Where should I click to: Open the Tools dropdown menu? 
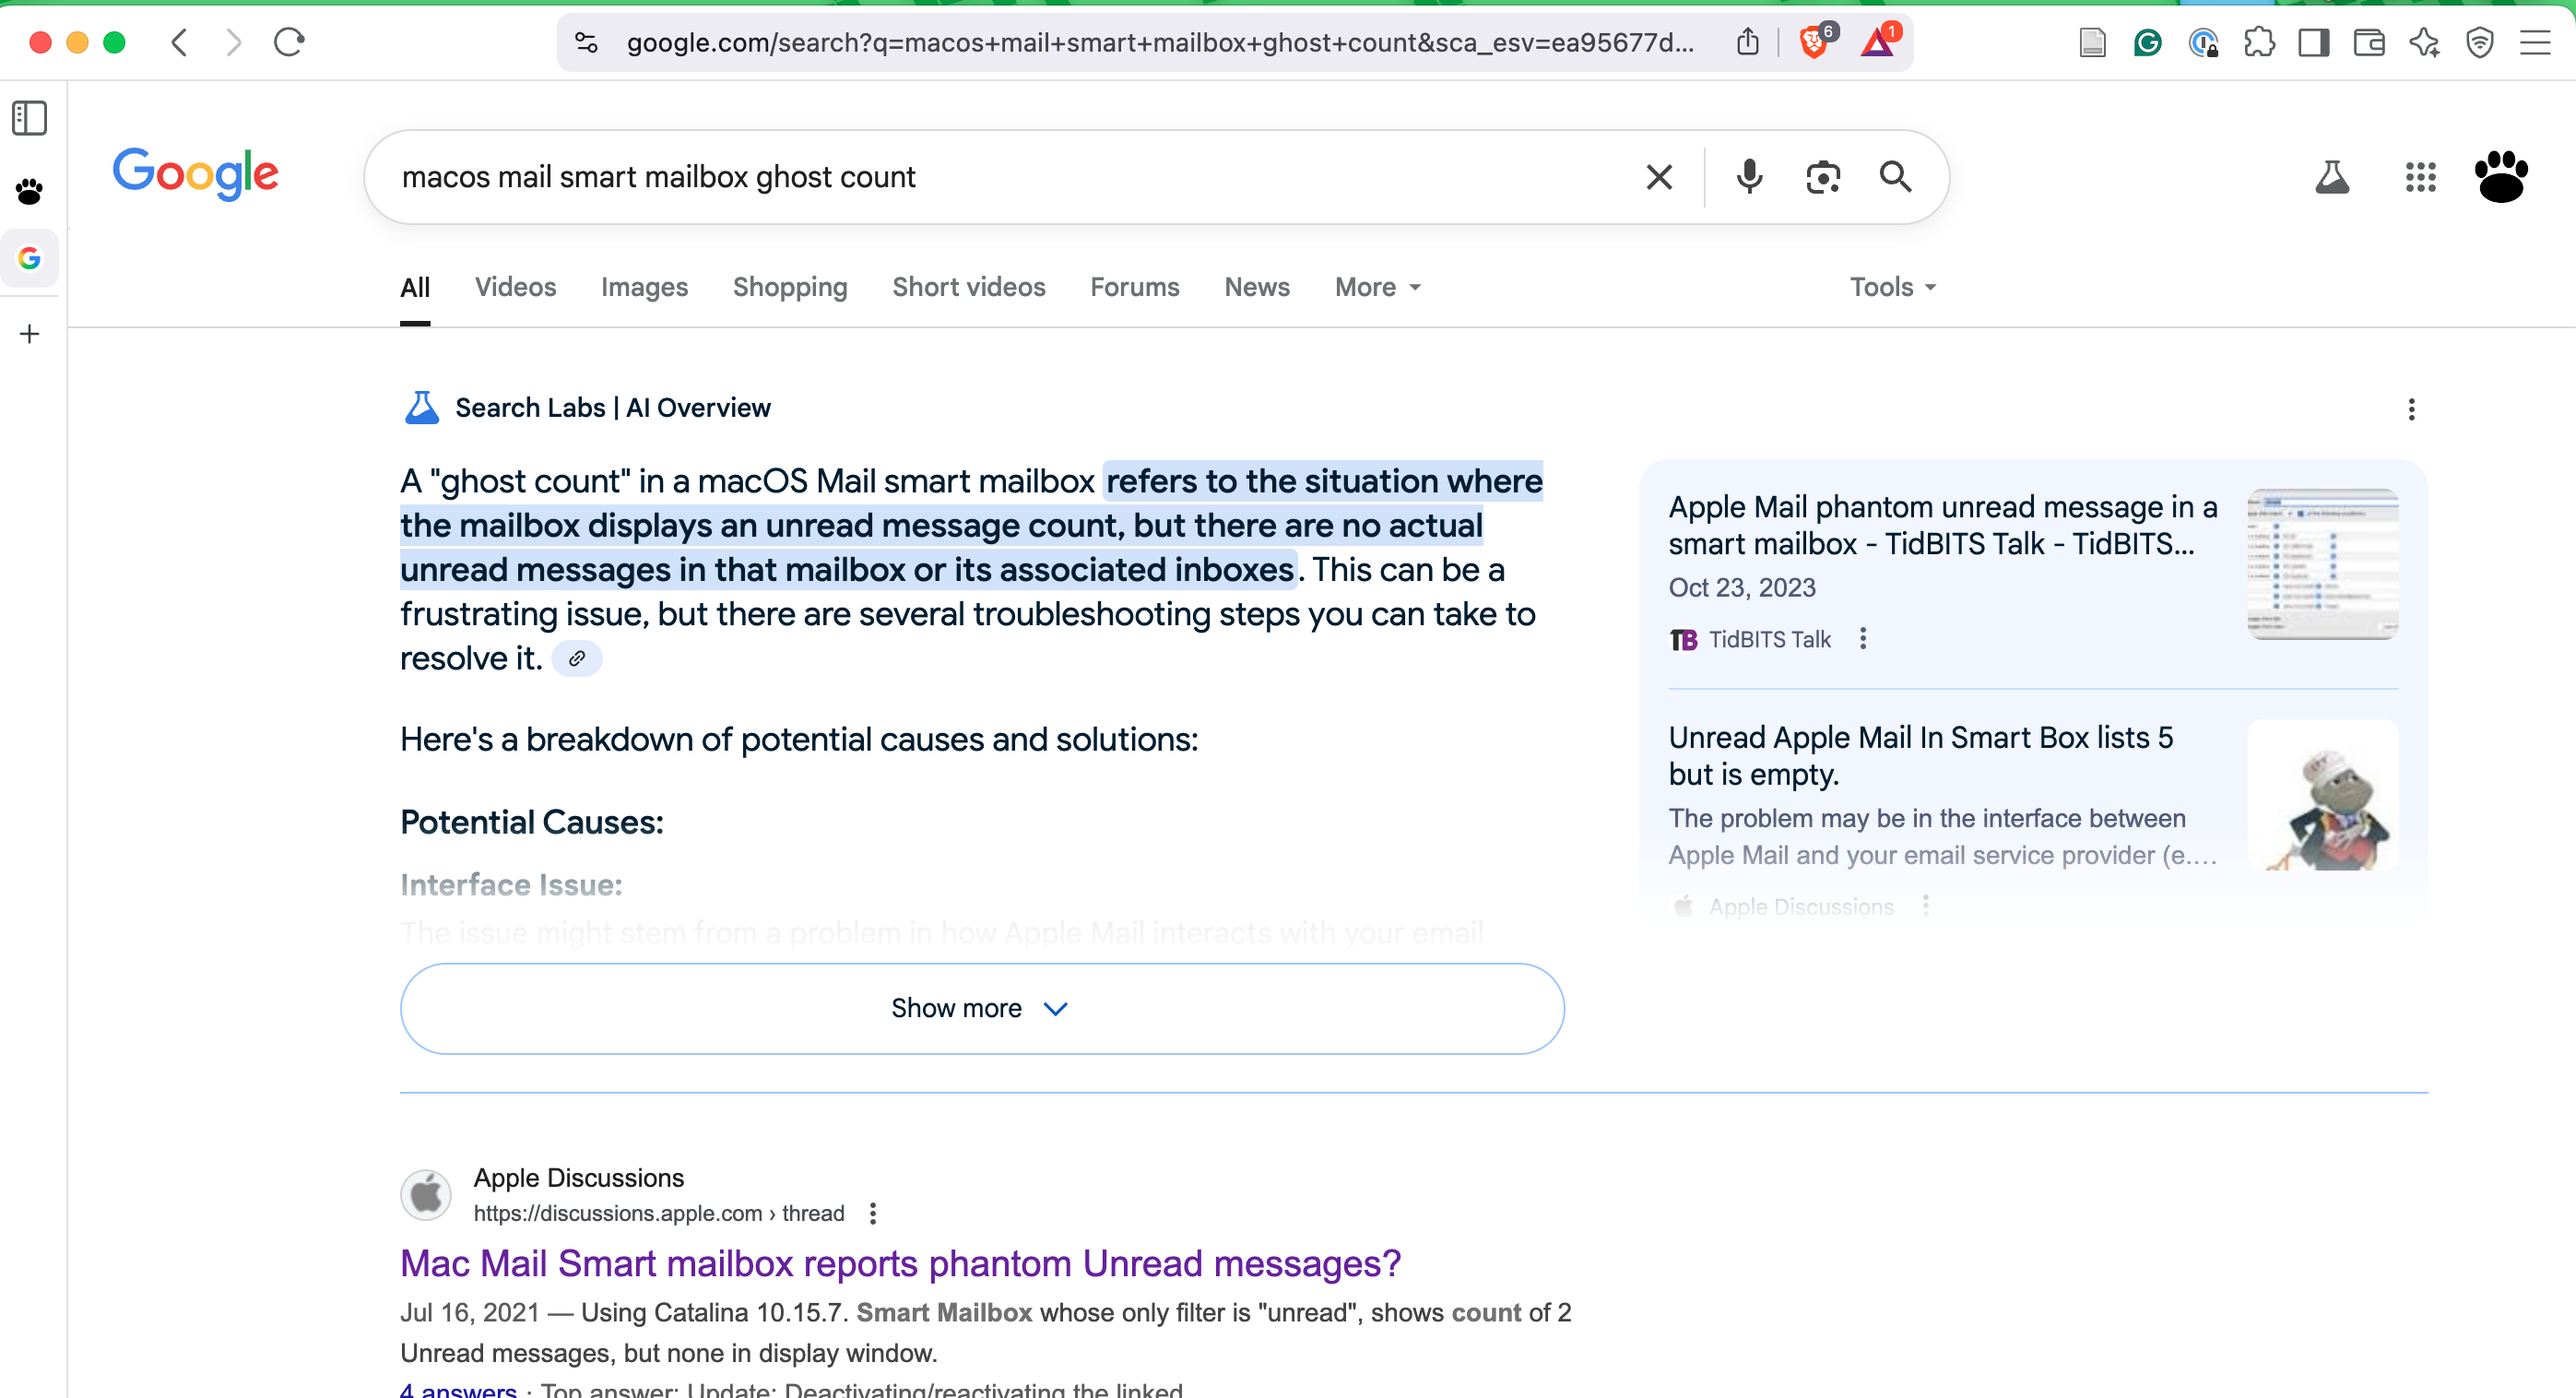1892,287
